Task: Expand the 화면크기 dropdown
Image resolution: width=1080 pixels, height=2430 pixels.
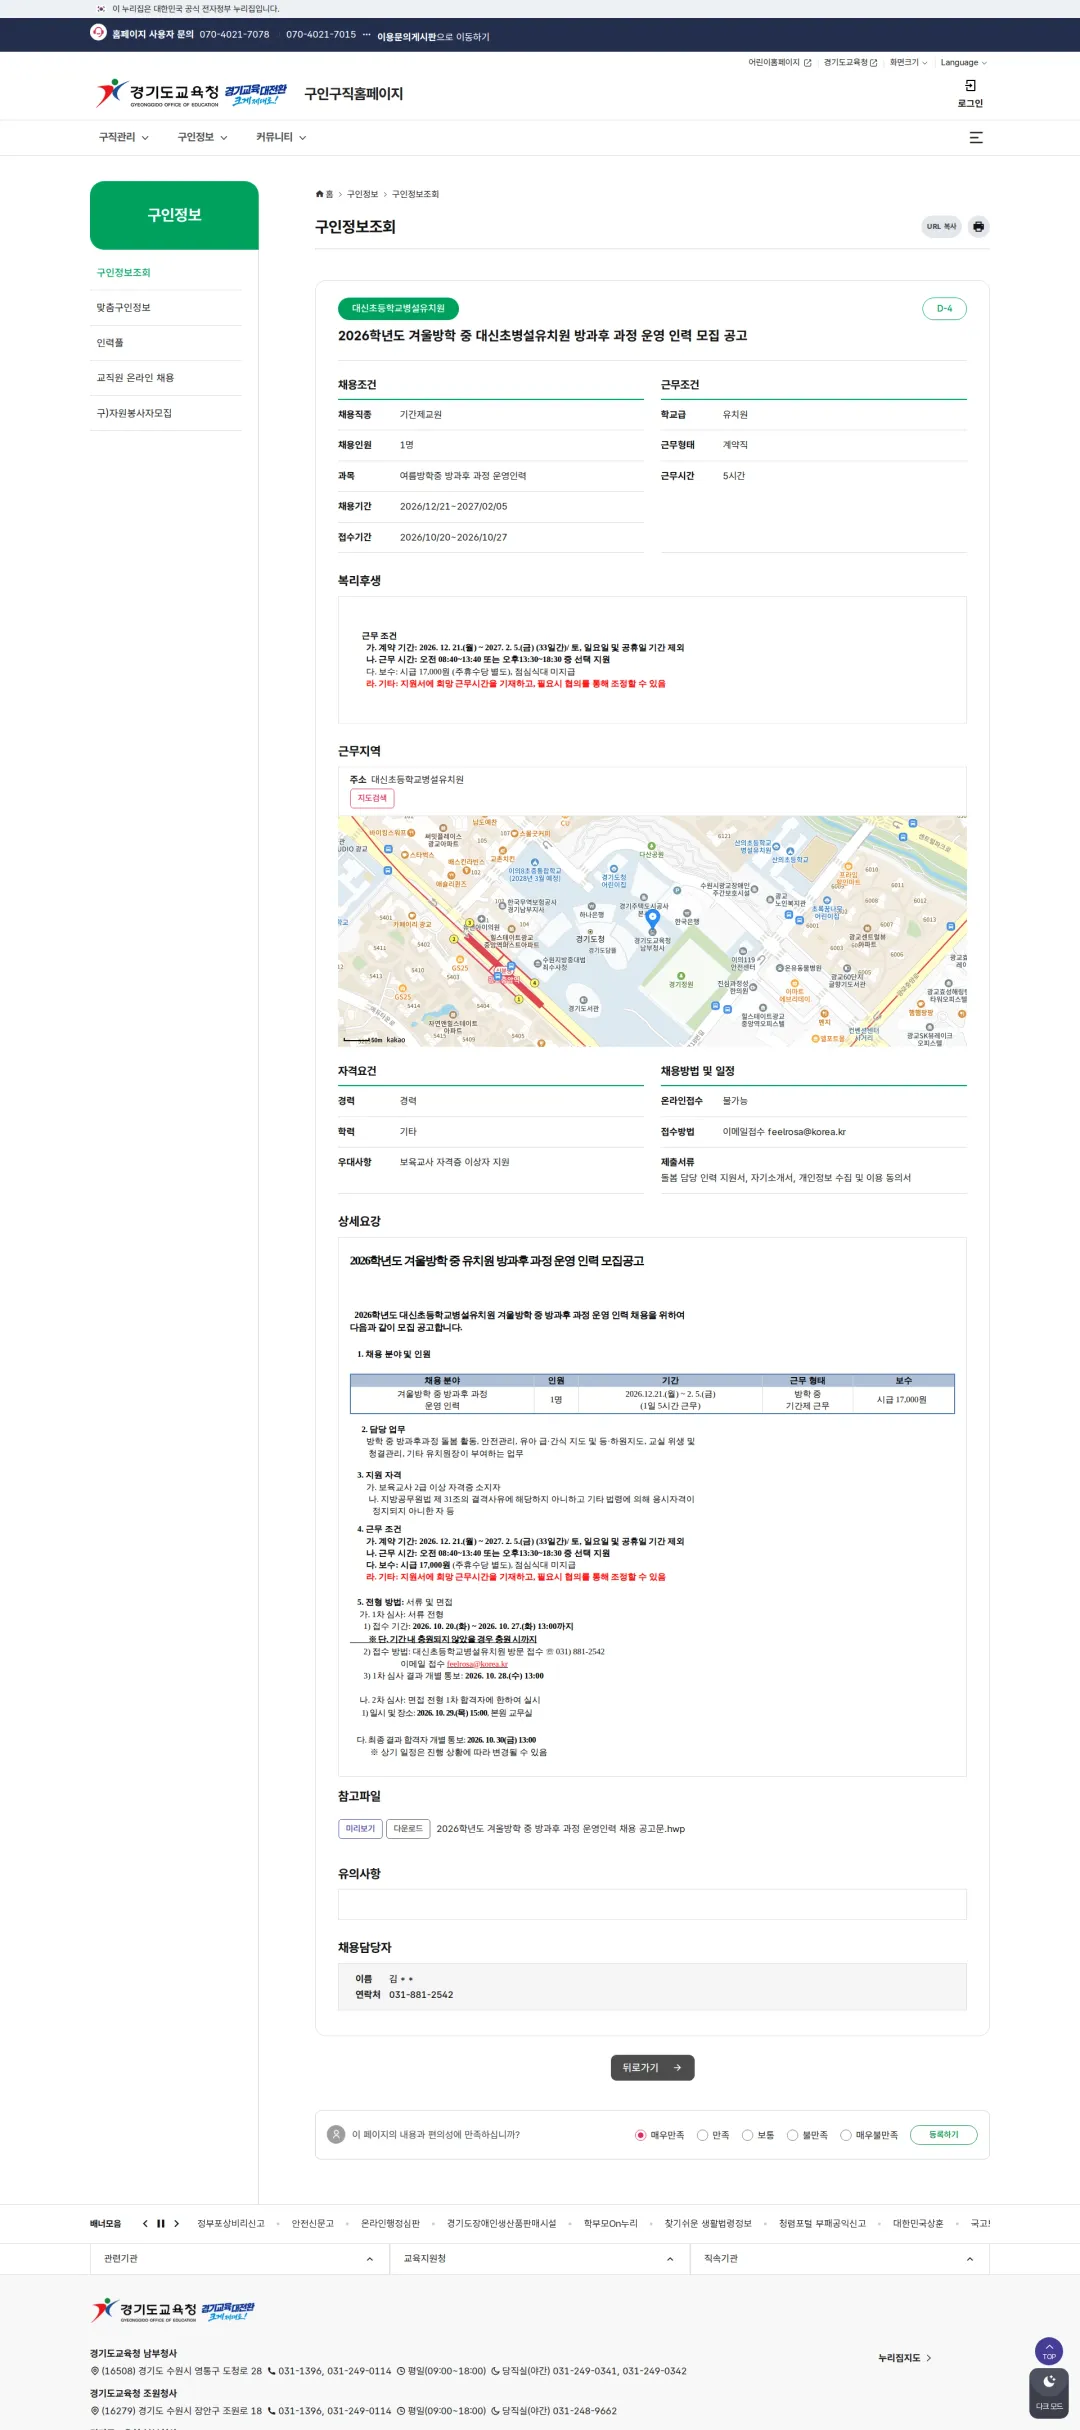Action: tap(908, 62)
